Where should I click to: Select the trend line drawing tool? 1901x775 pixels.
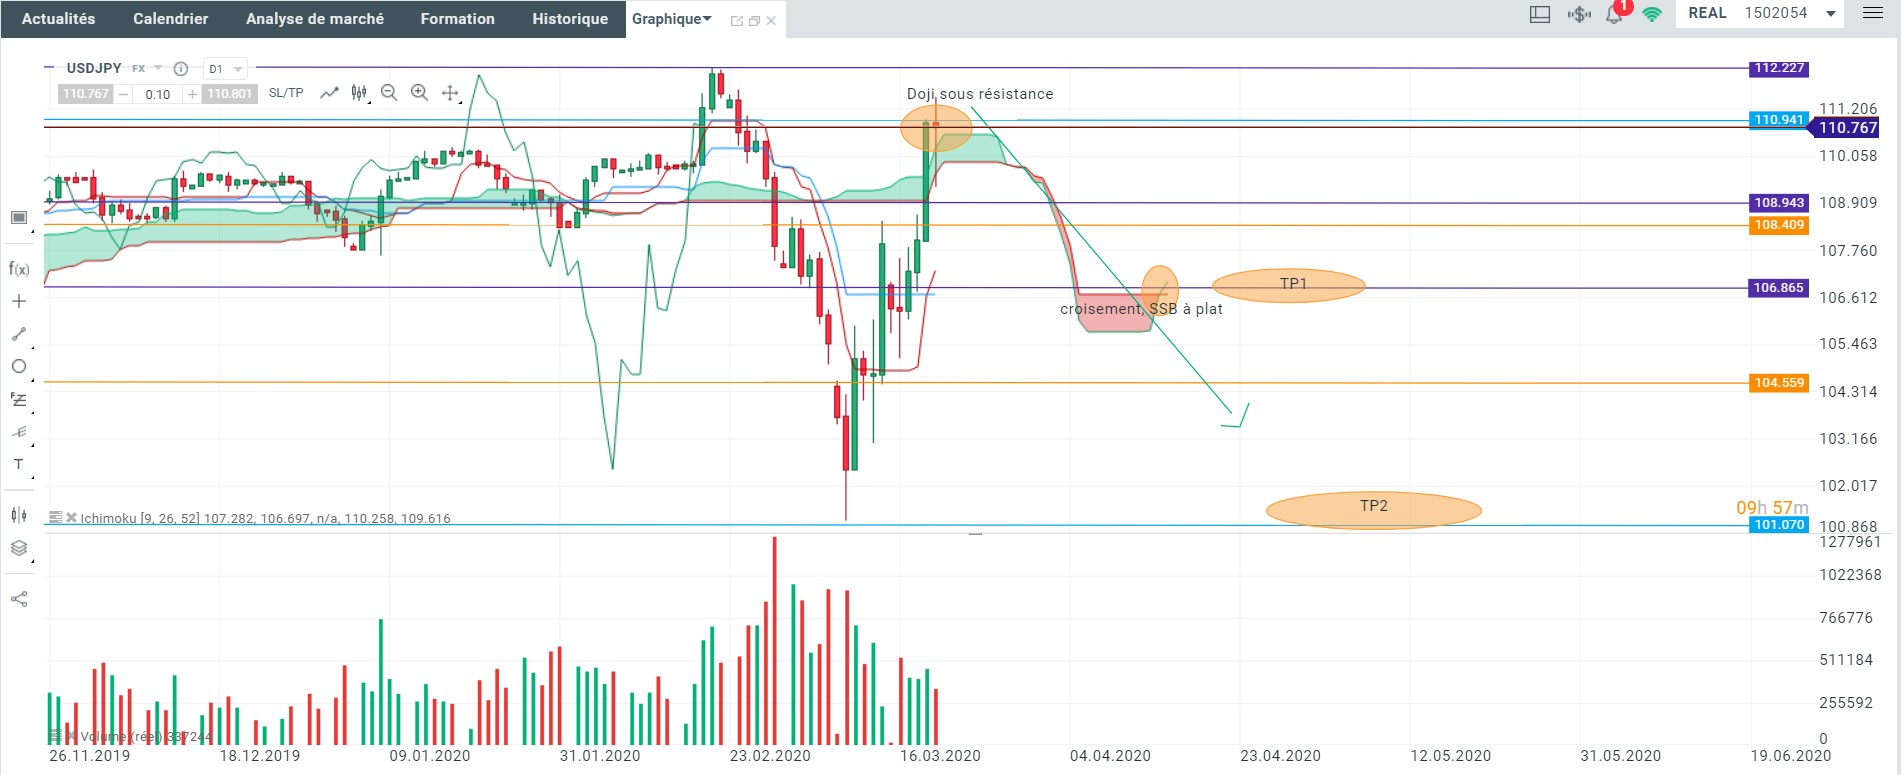pyautogui.click(x=19, y=334)
